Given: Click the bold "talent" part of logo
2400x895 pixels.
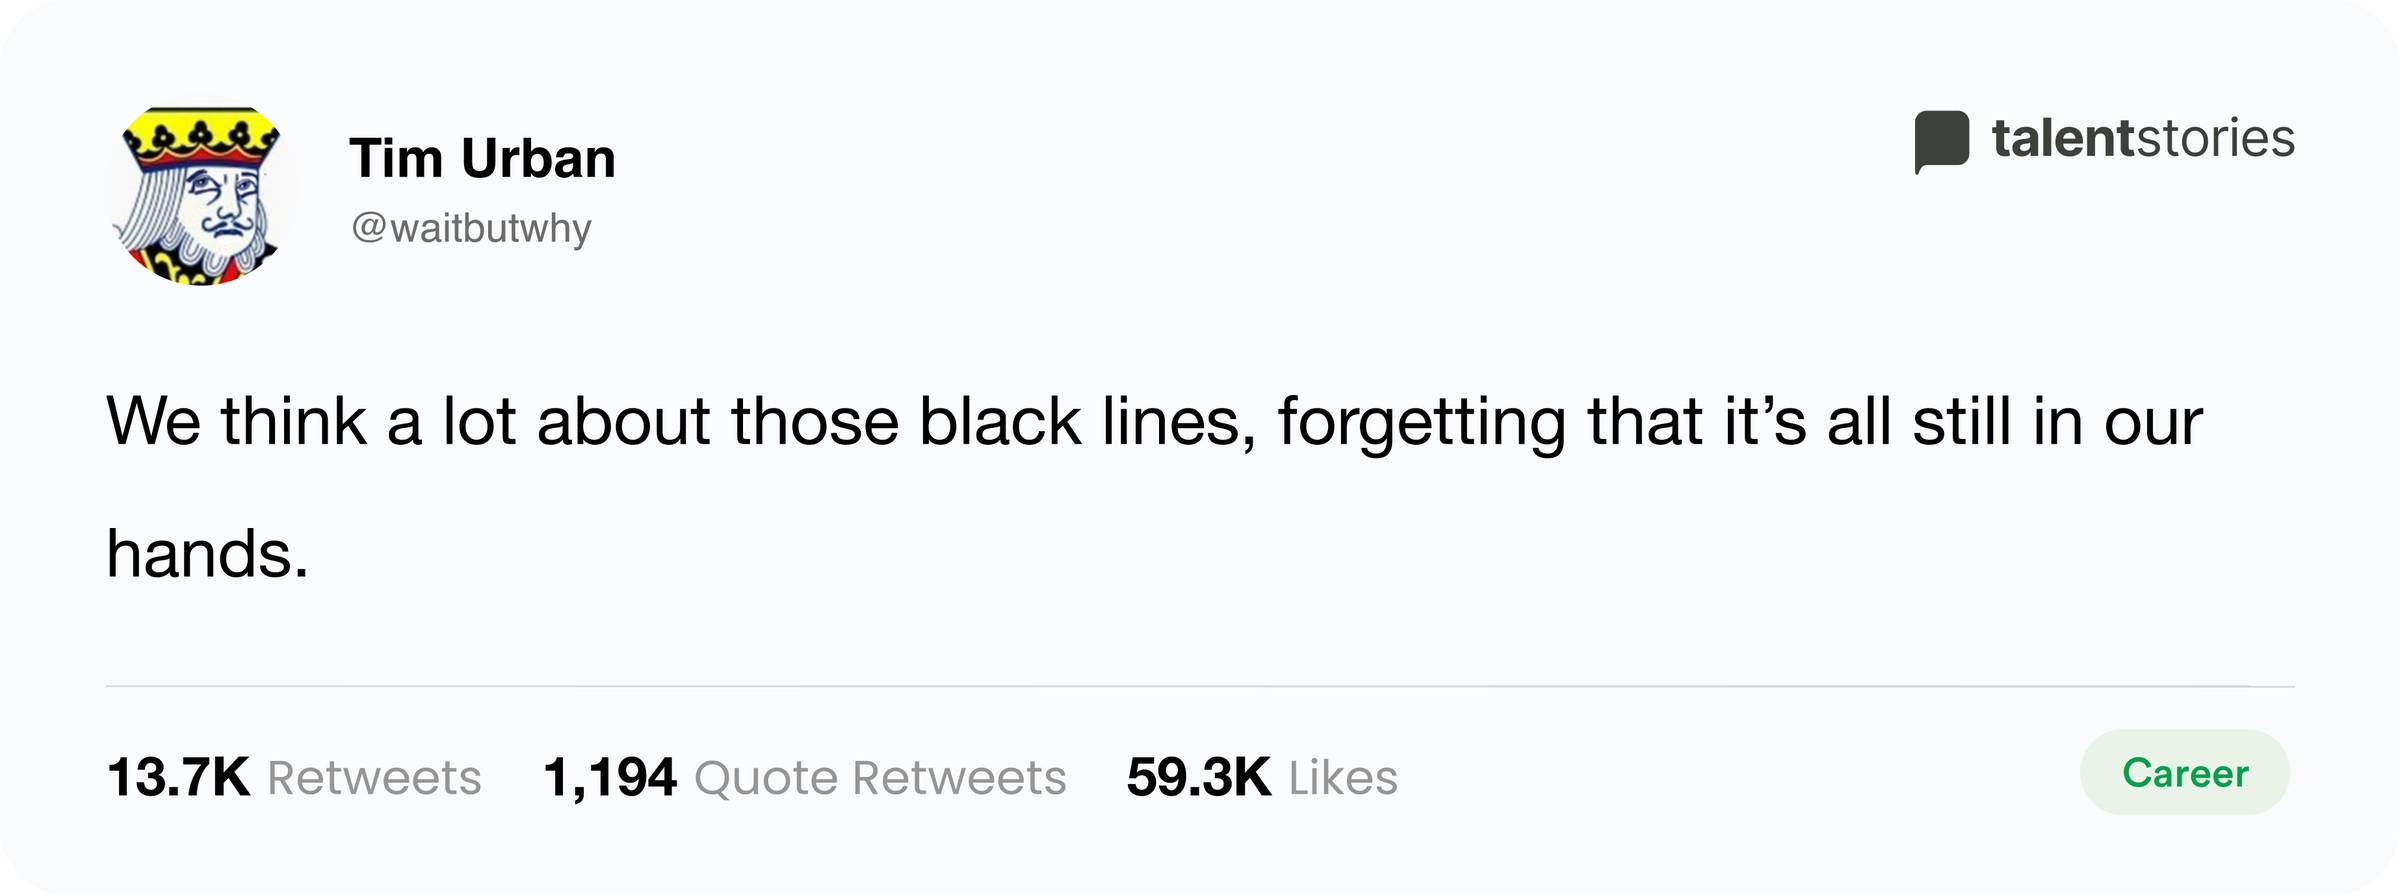Looking at the screenshot, I should tap(2063, 138).
